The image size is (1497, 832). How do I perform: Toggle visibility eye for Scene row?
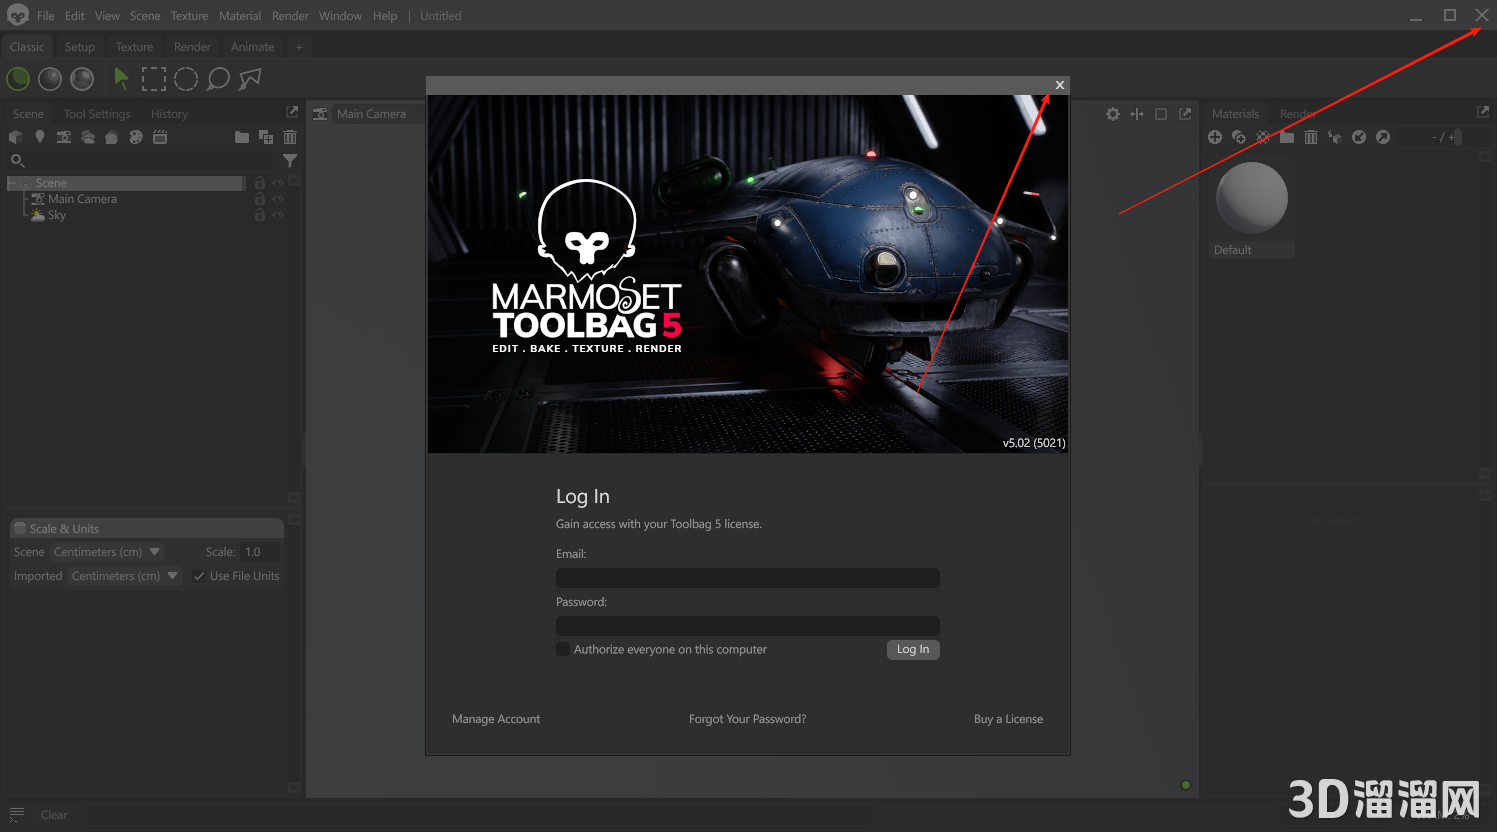point(278,183)
